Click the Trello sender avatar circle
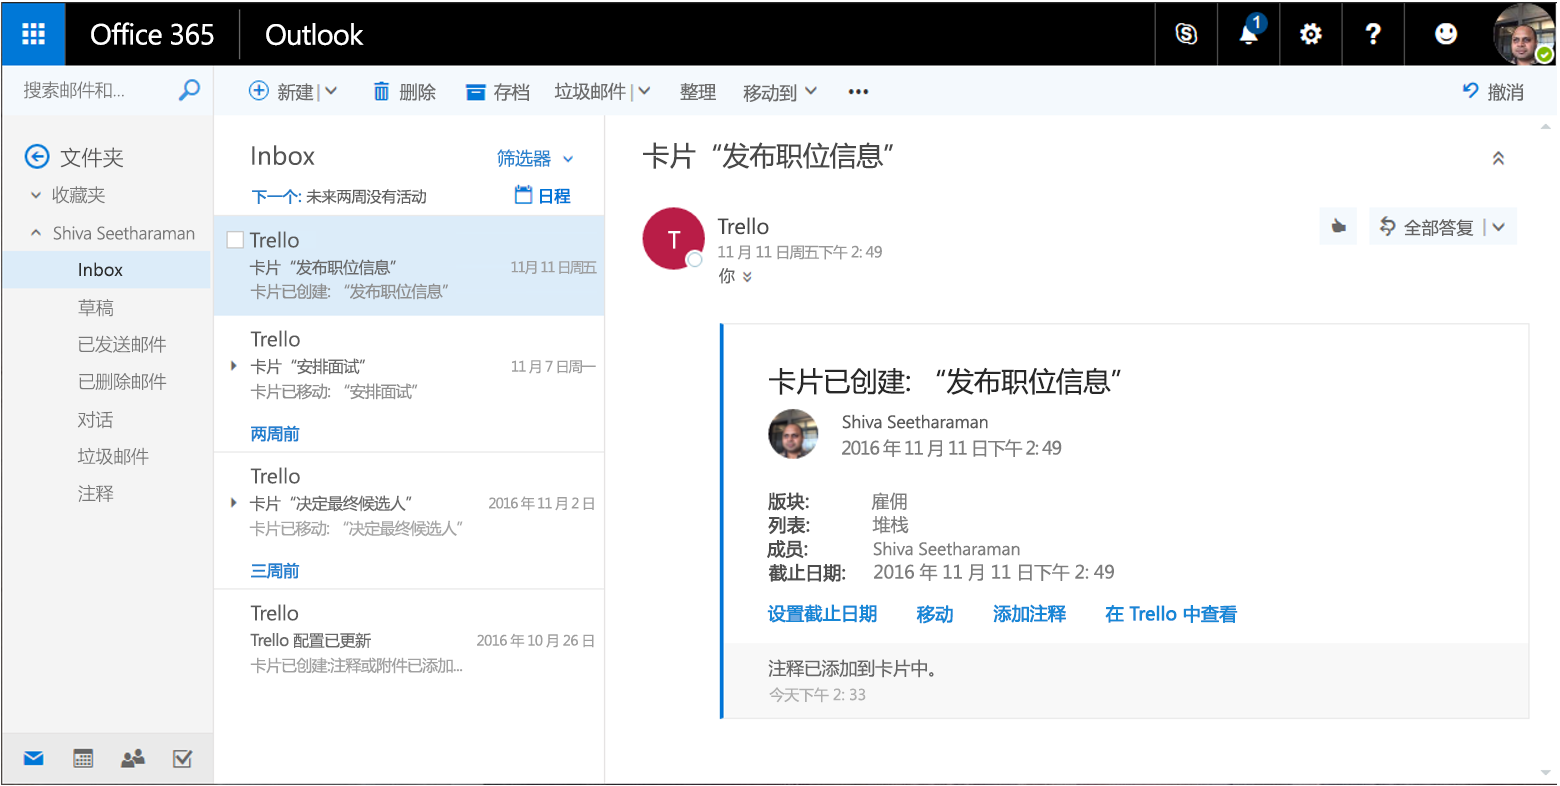The image size is (1560, 786). pos(673,239)
